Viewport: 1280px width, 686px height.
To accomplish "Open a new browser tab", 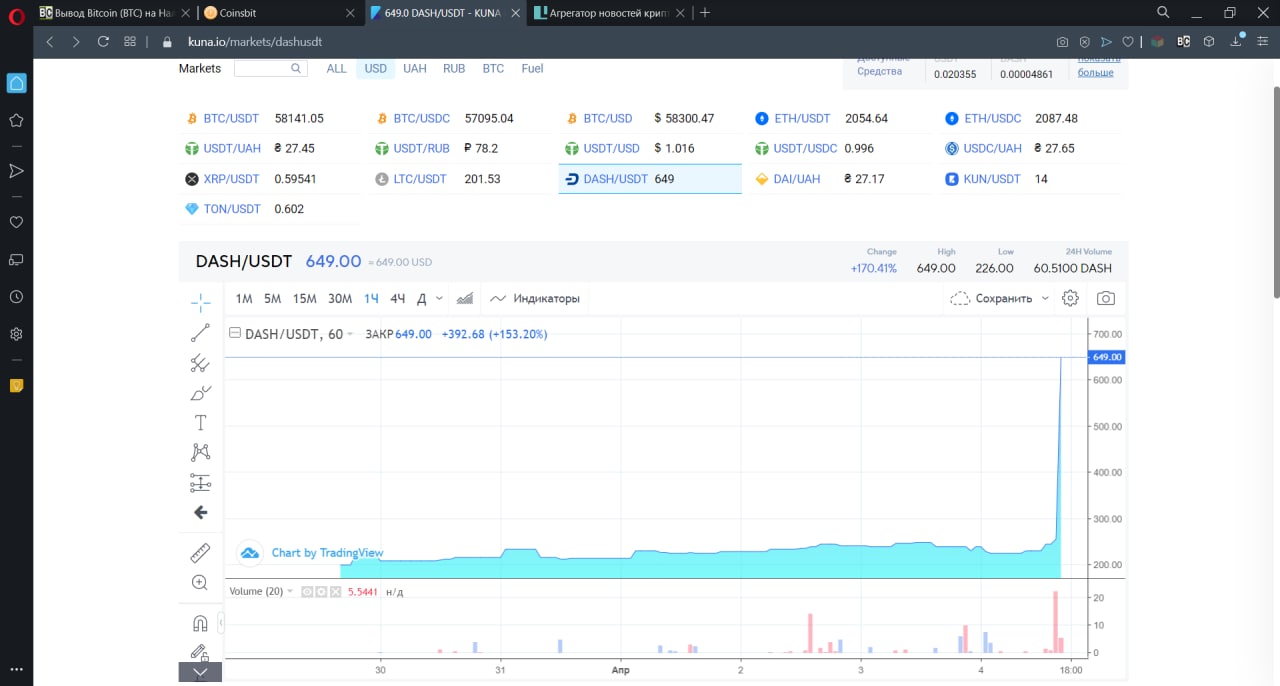I will click(705, 12).
